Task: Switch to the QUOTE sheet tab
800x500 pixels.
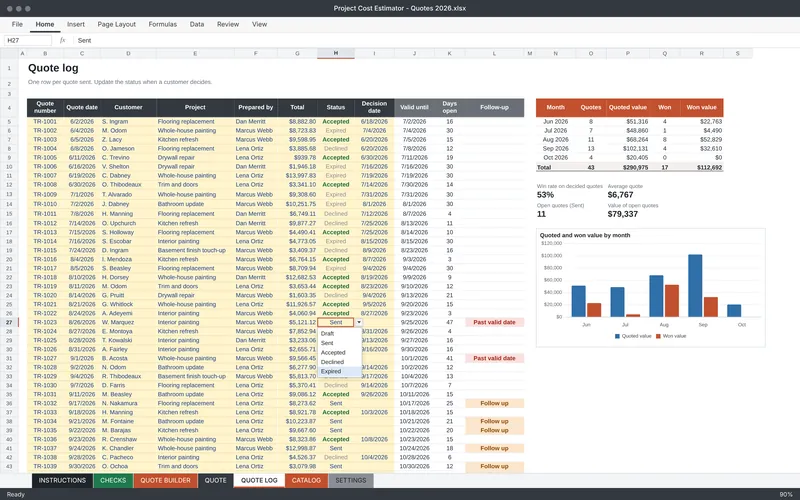Action: 215,481
